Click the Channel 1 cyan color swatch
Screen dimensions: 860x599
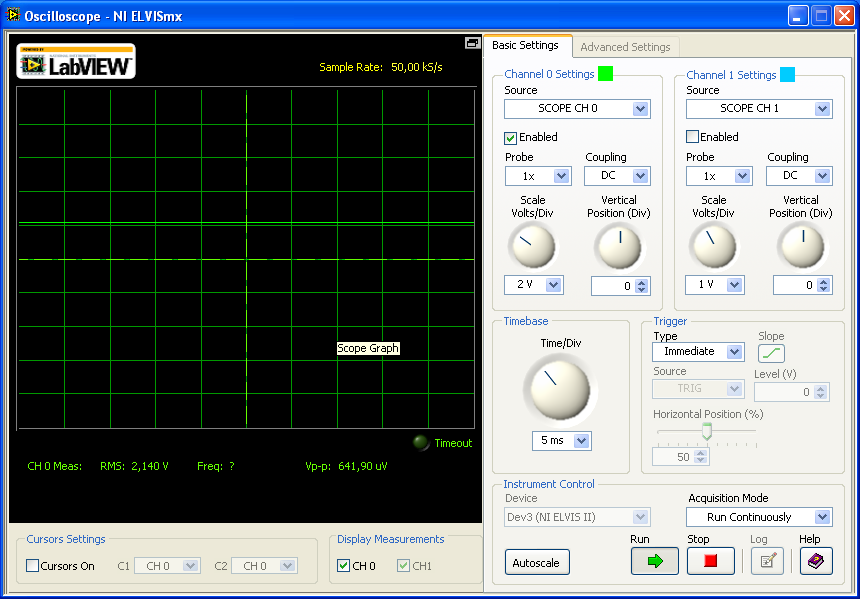click(787, 74)
